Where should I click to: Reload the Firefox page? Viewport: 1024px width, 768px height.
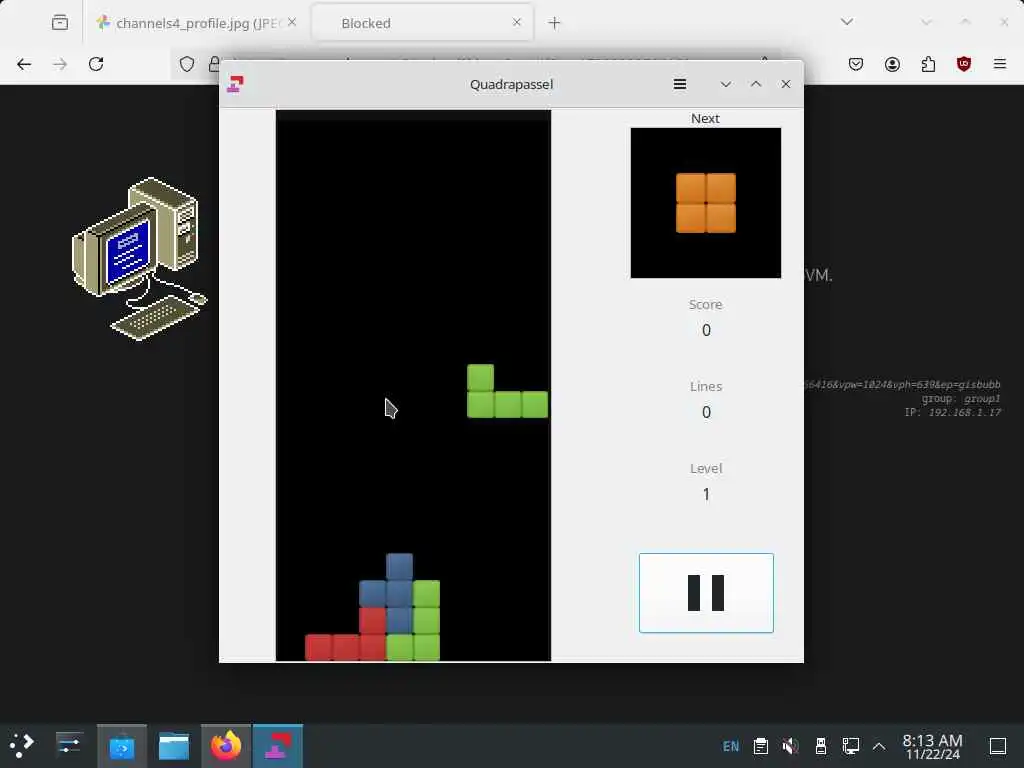pos(96,64)
